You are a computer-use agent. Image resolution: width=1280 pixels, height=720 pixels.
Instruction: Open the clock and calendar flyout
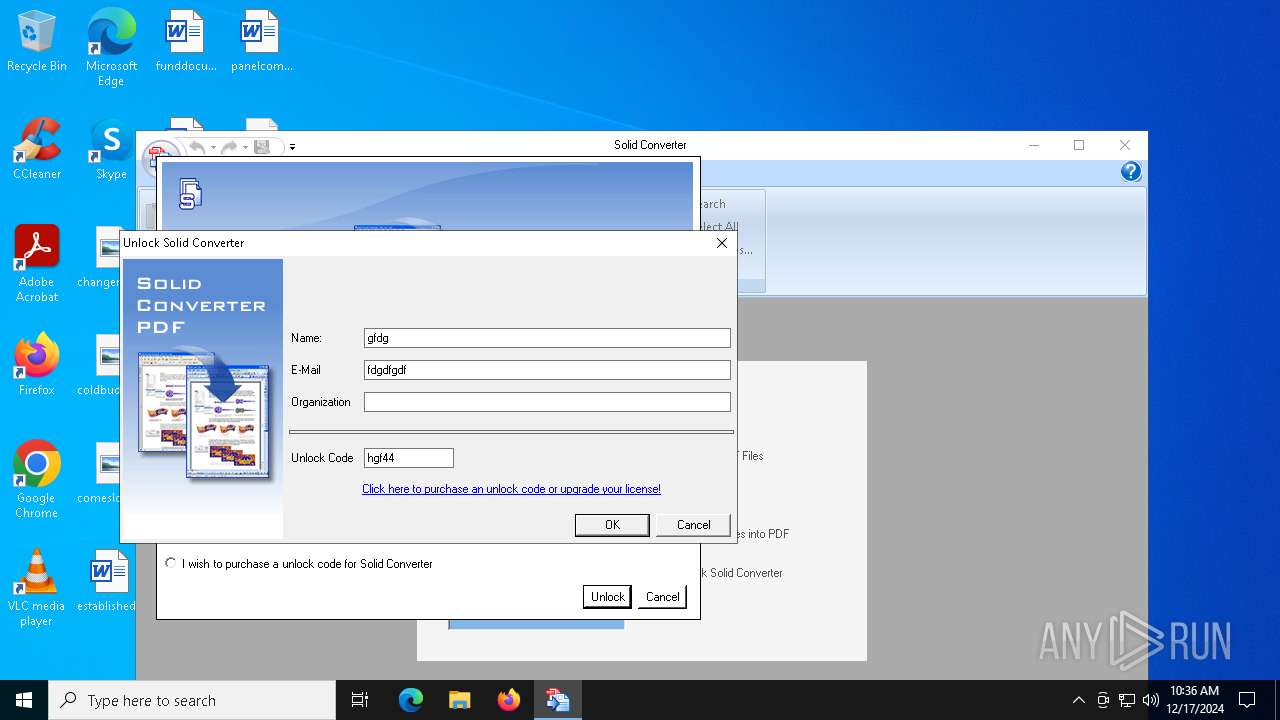[1195, 700]
